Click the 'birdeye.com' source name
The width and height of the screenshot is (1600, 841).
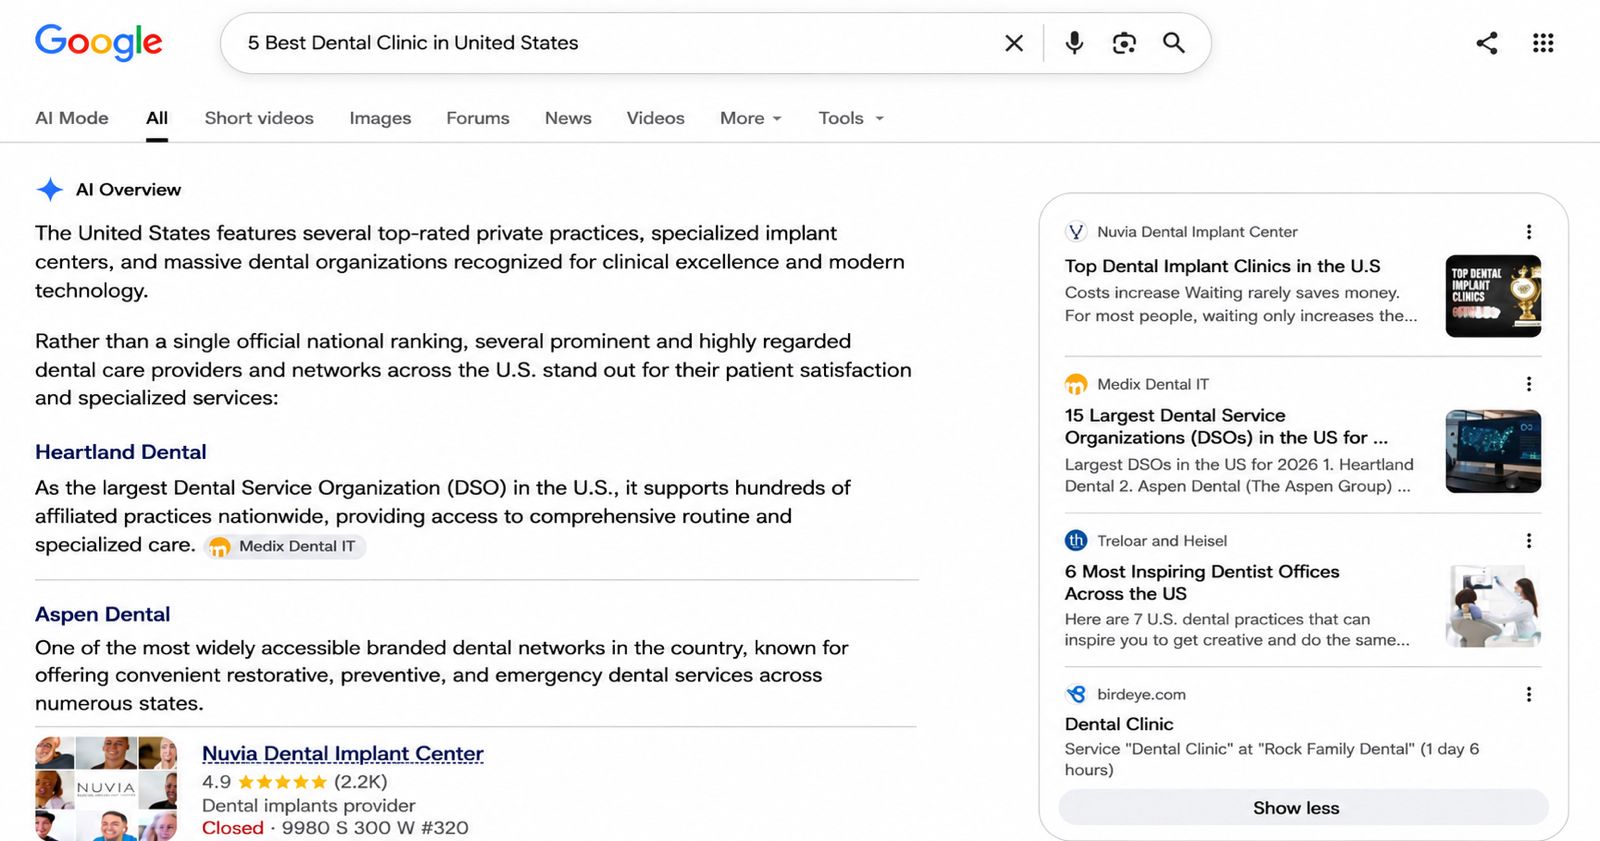(1141, 694)
